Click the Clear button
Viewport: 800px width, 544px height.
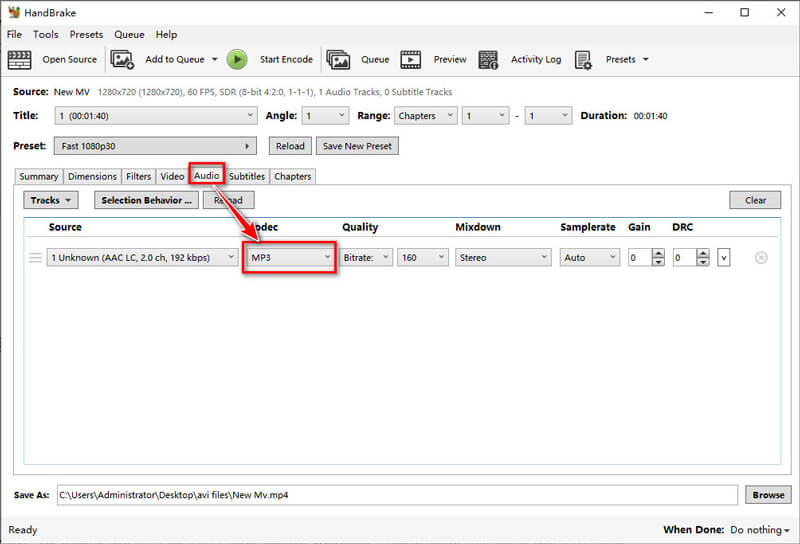755,200
